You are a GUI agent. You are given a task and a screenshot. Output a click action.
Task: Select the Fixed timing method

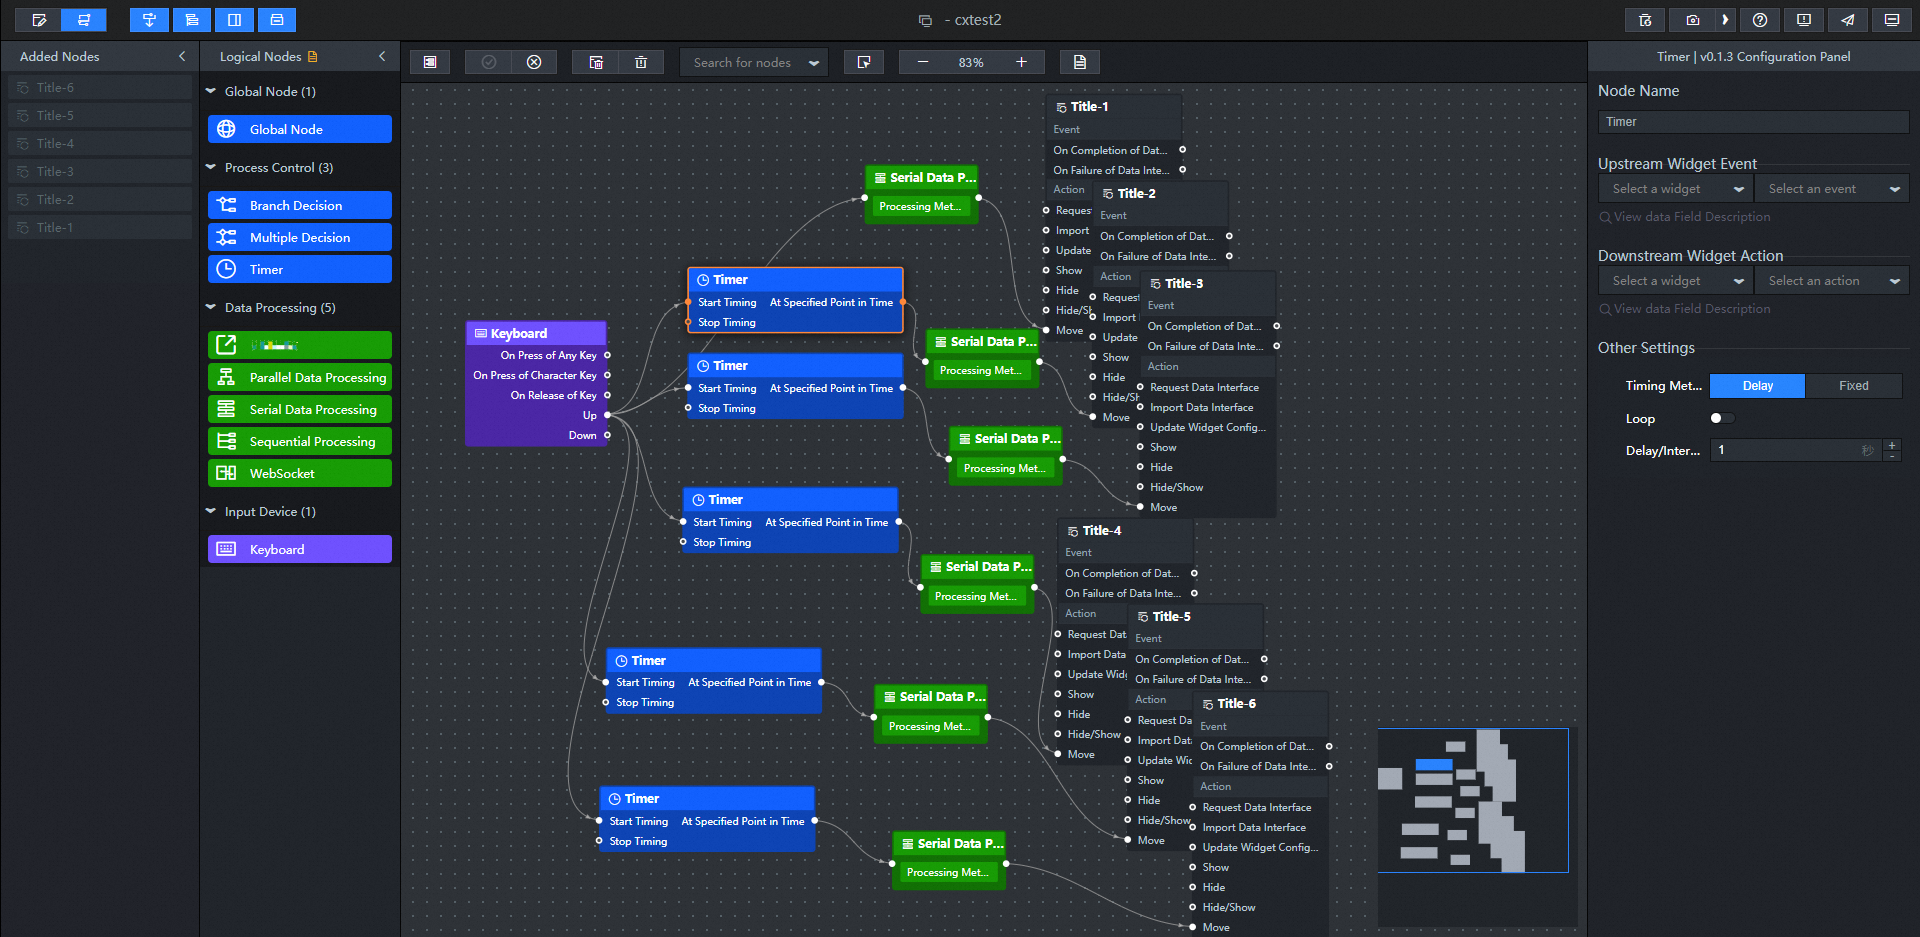[1853, 386]
